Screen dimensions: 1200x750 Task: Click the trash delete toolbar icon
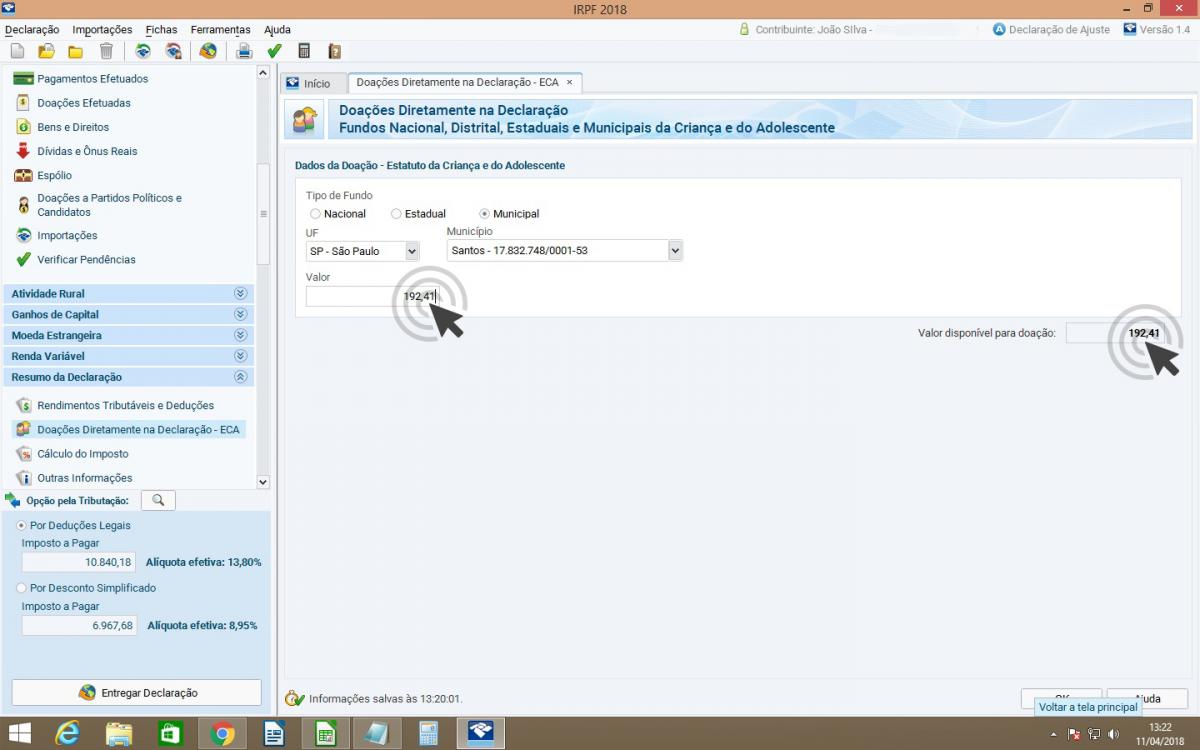click(x=106, y=51)
